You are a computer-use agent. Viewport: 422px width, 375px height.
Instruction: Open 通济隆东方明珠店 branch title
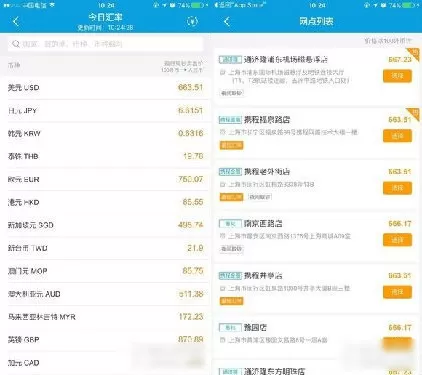point(274,371)
